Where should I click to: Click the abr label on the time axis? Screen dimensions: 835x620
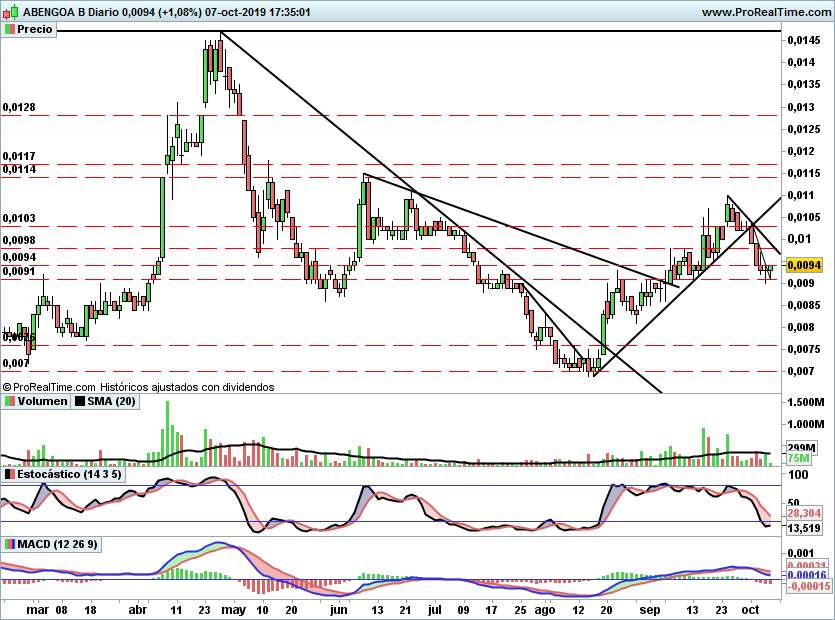click(138, 610)
